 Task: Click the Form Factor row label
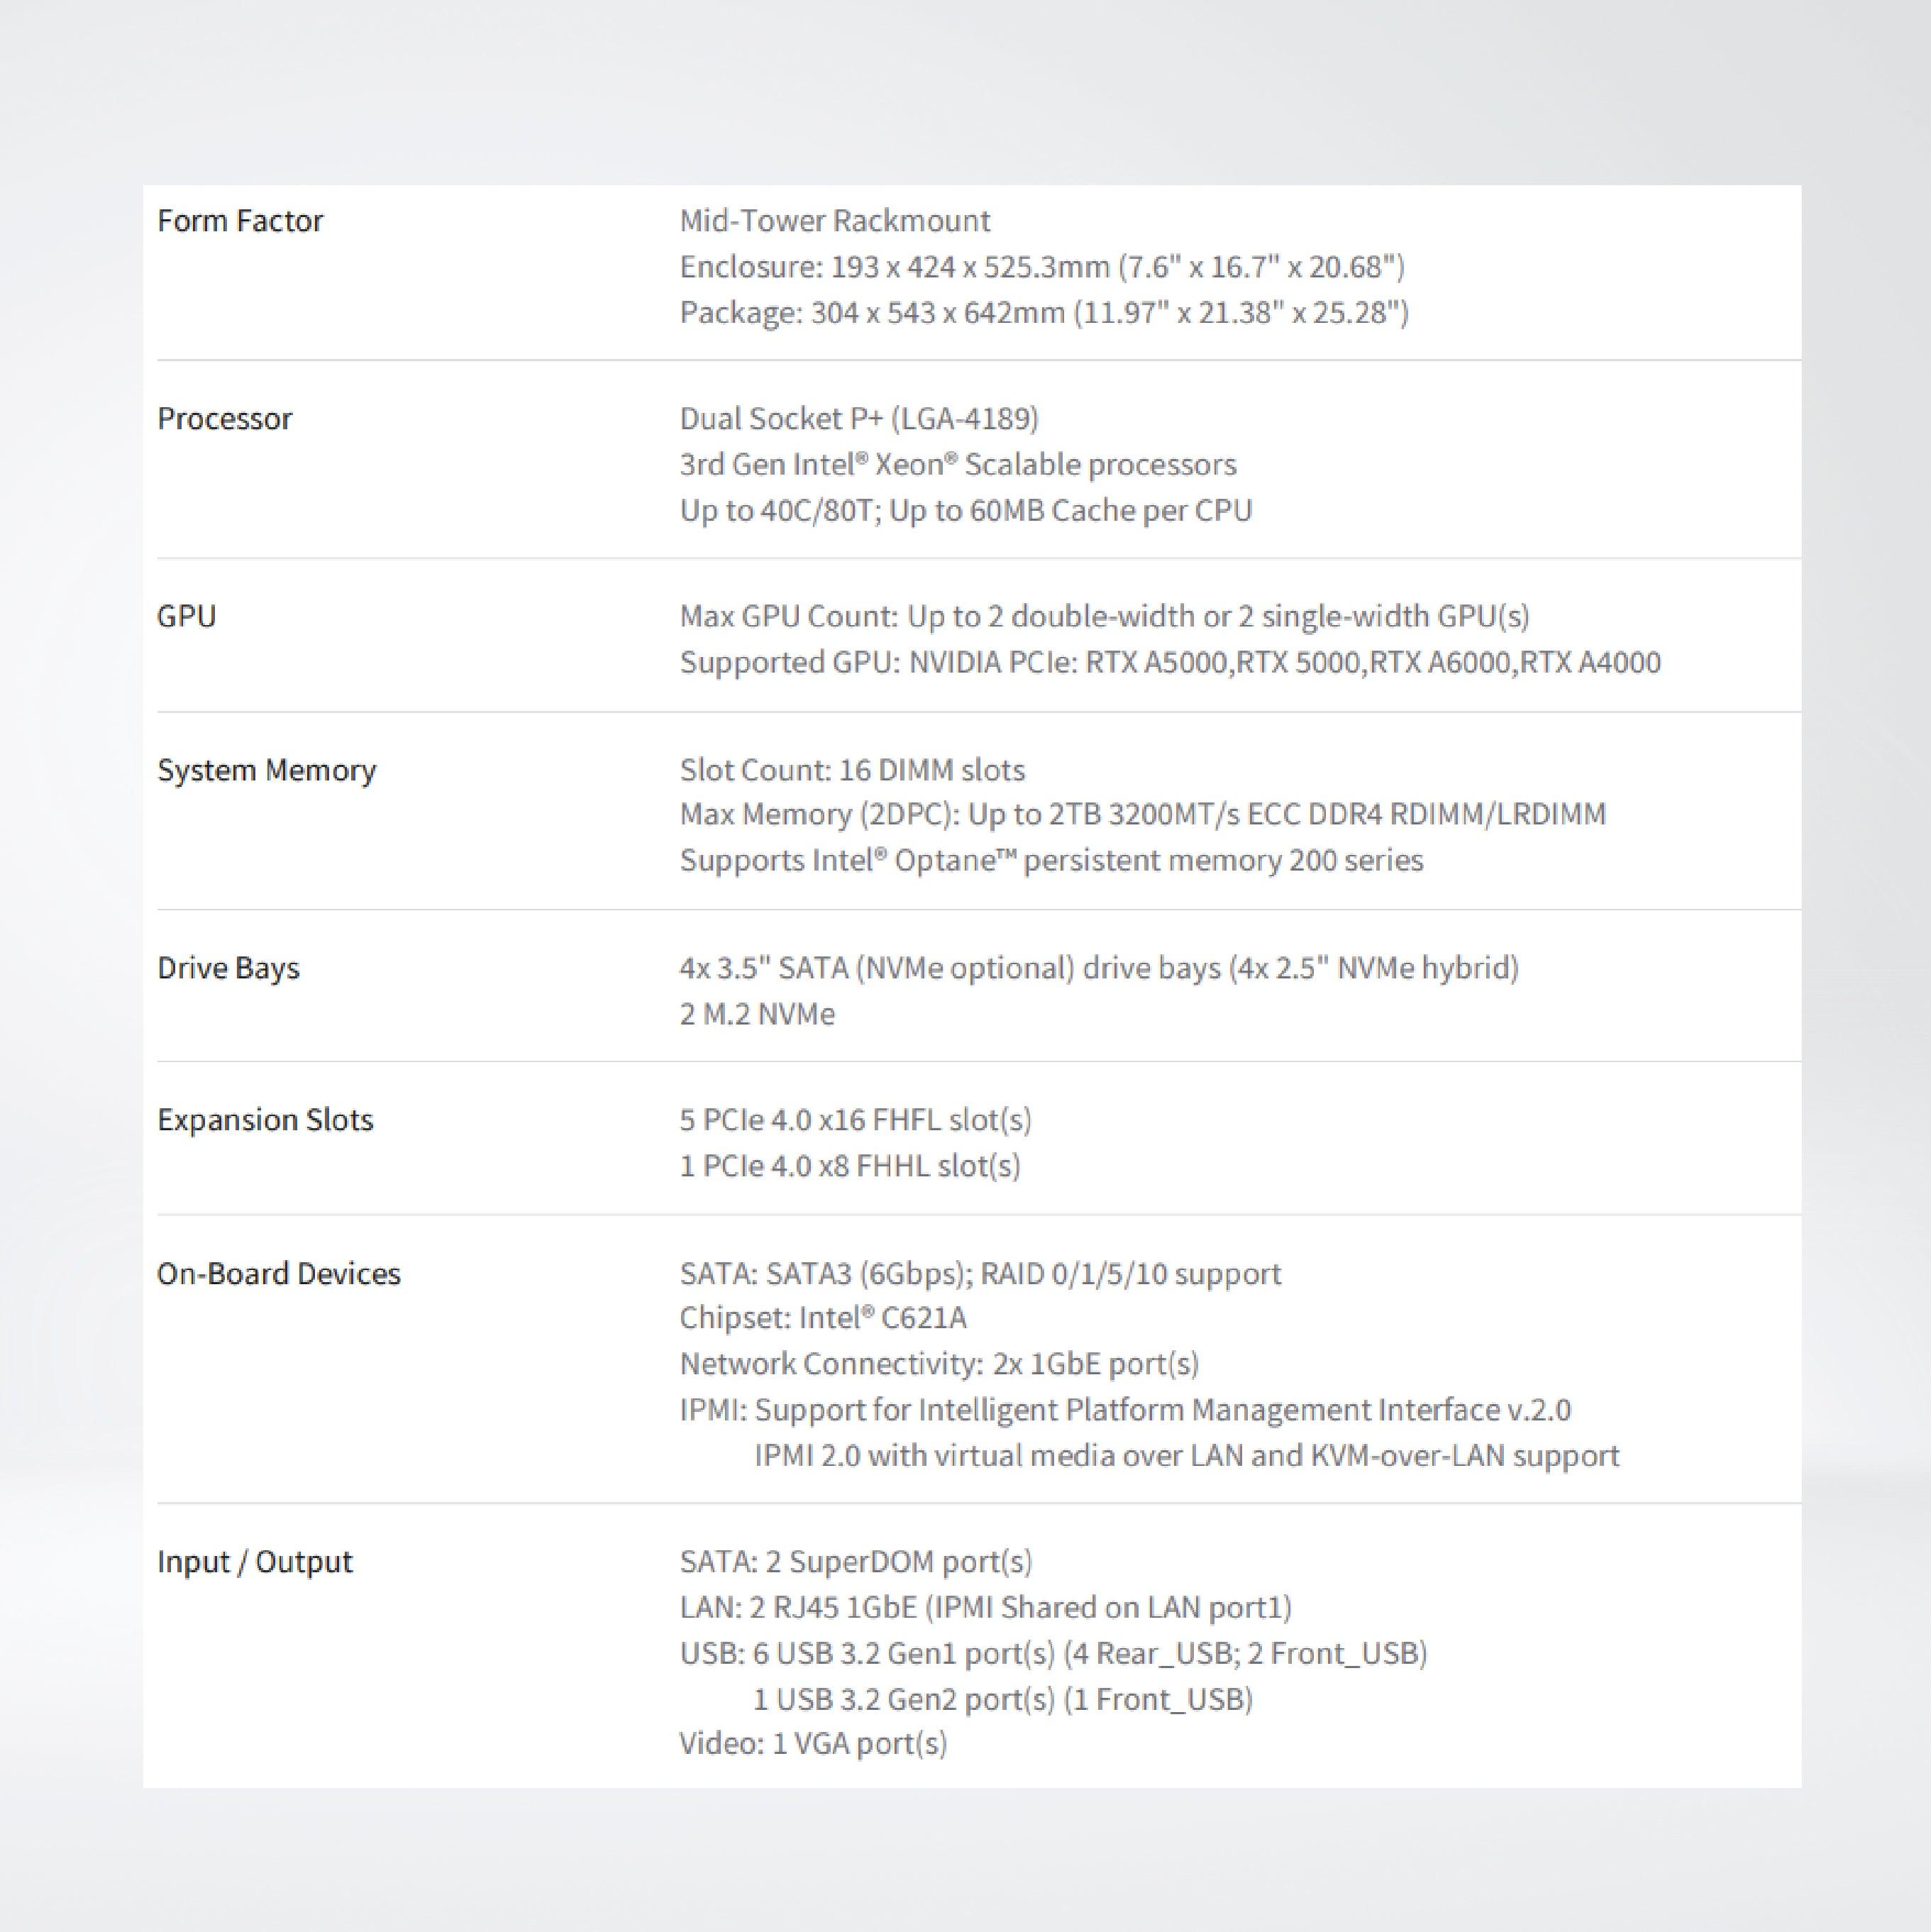pos(240,221)
